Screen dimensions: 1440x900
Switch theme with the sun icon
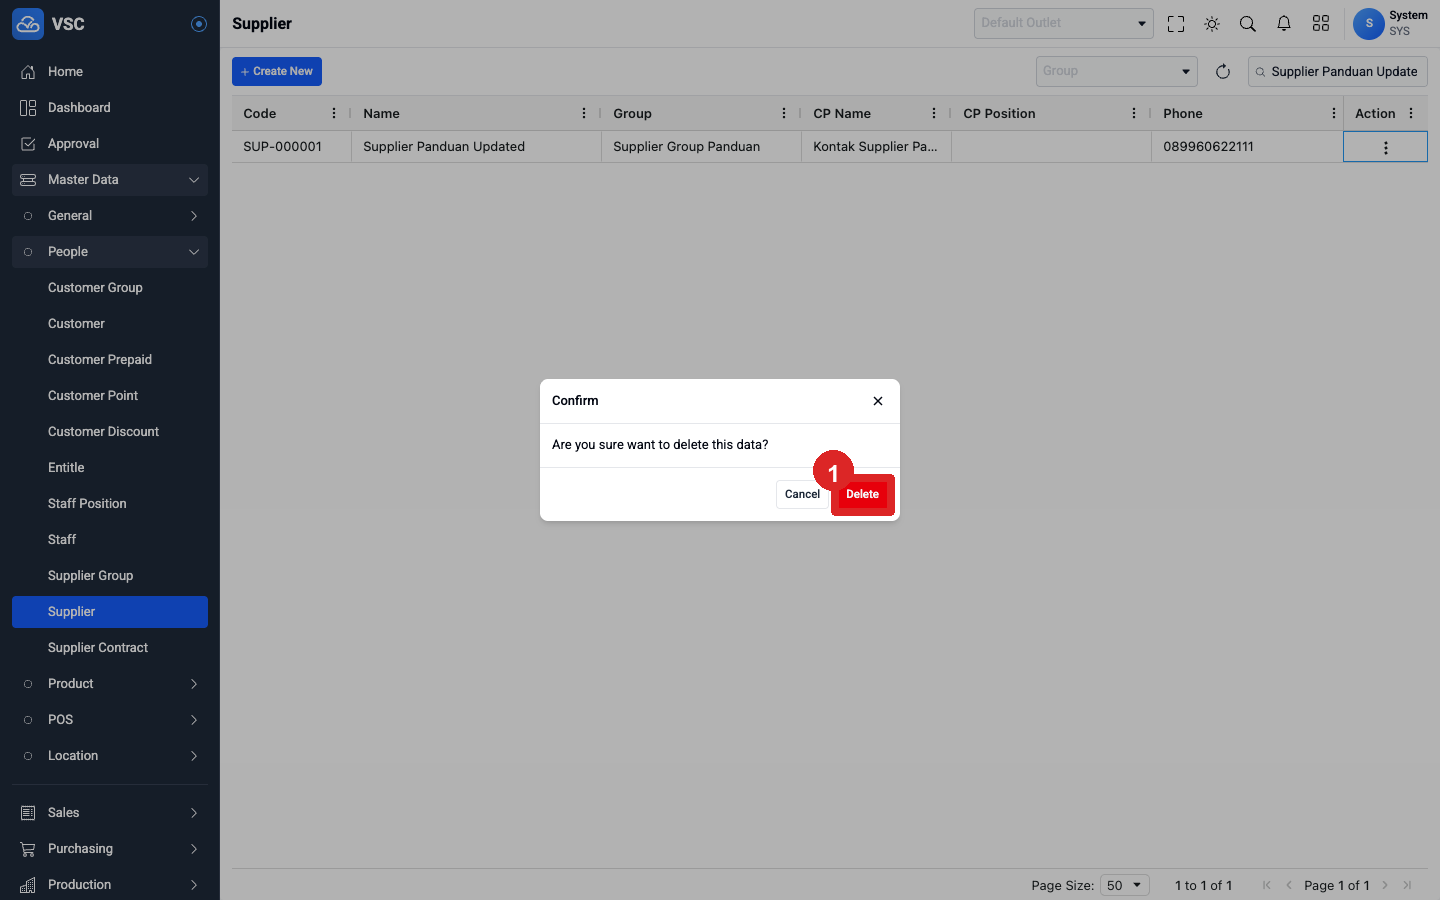[x=1212, y=24]
